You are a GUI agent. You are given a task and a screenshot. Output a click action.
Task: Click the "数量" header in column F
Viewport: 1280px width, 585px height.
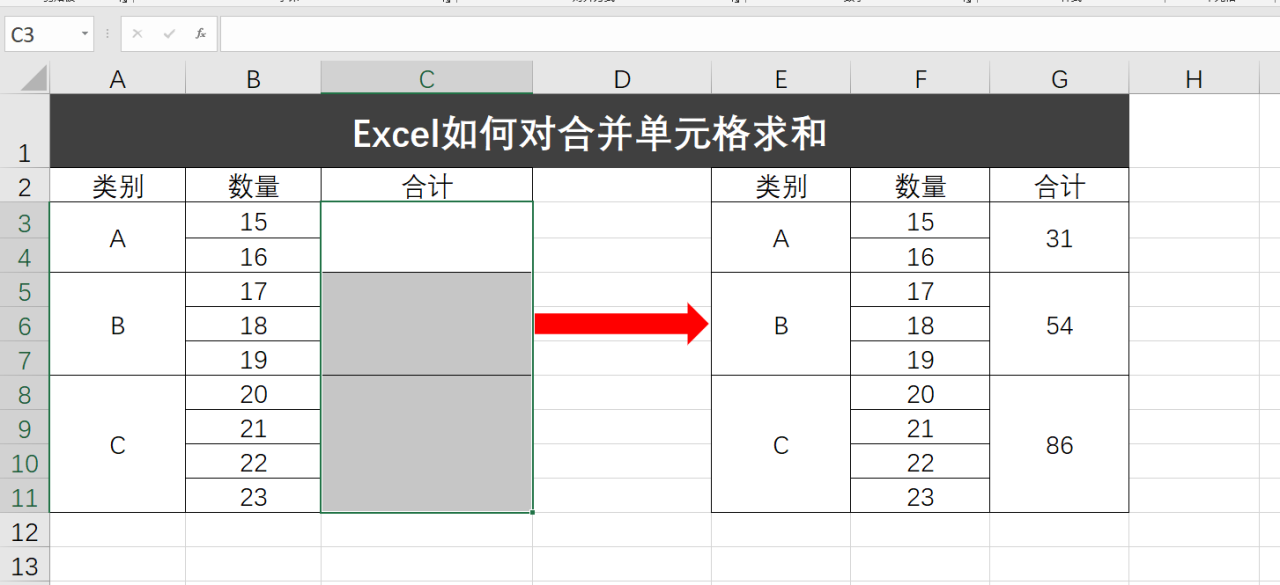920,186
